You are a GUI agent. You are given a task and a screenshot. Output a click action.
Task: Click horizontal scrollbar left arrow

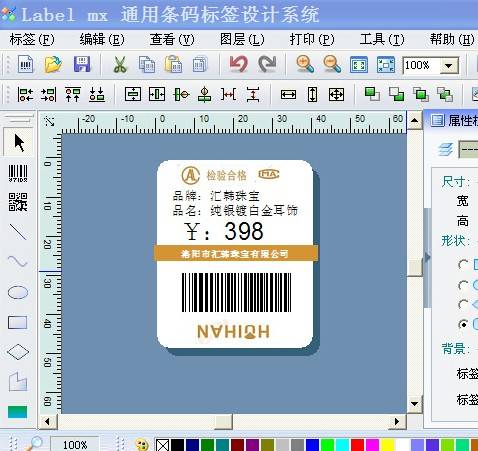click(47, 422)
